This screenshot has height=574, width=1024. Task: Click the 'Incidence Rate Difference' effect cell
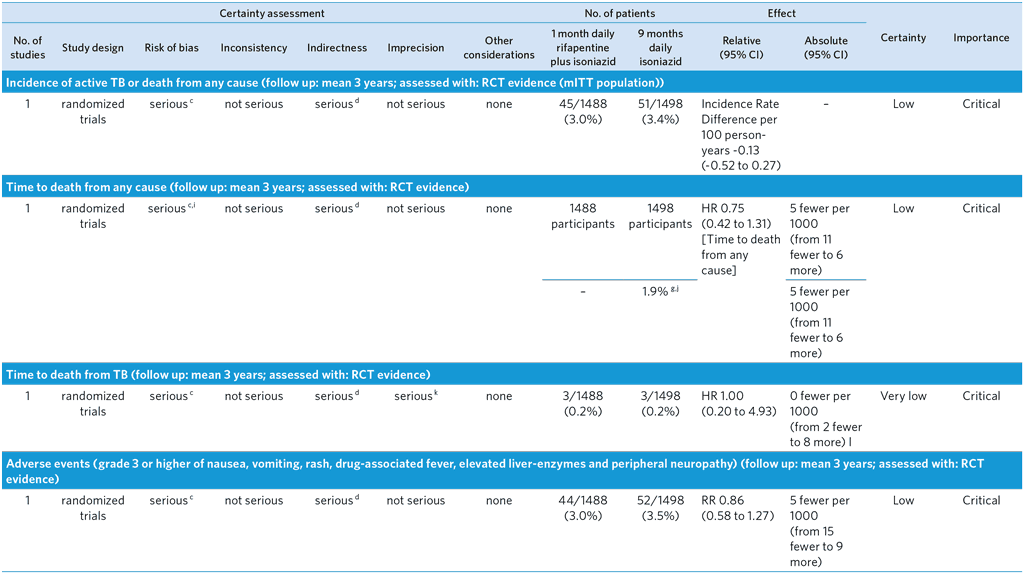click(x=741, y=134)
